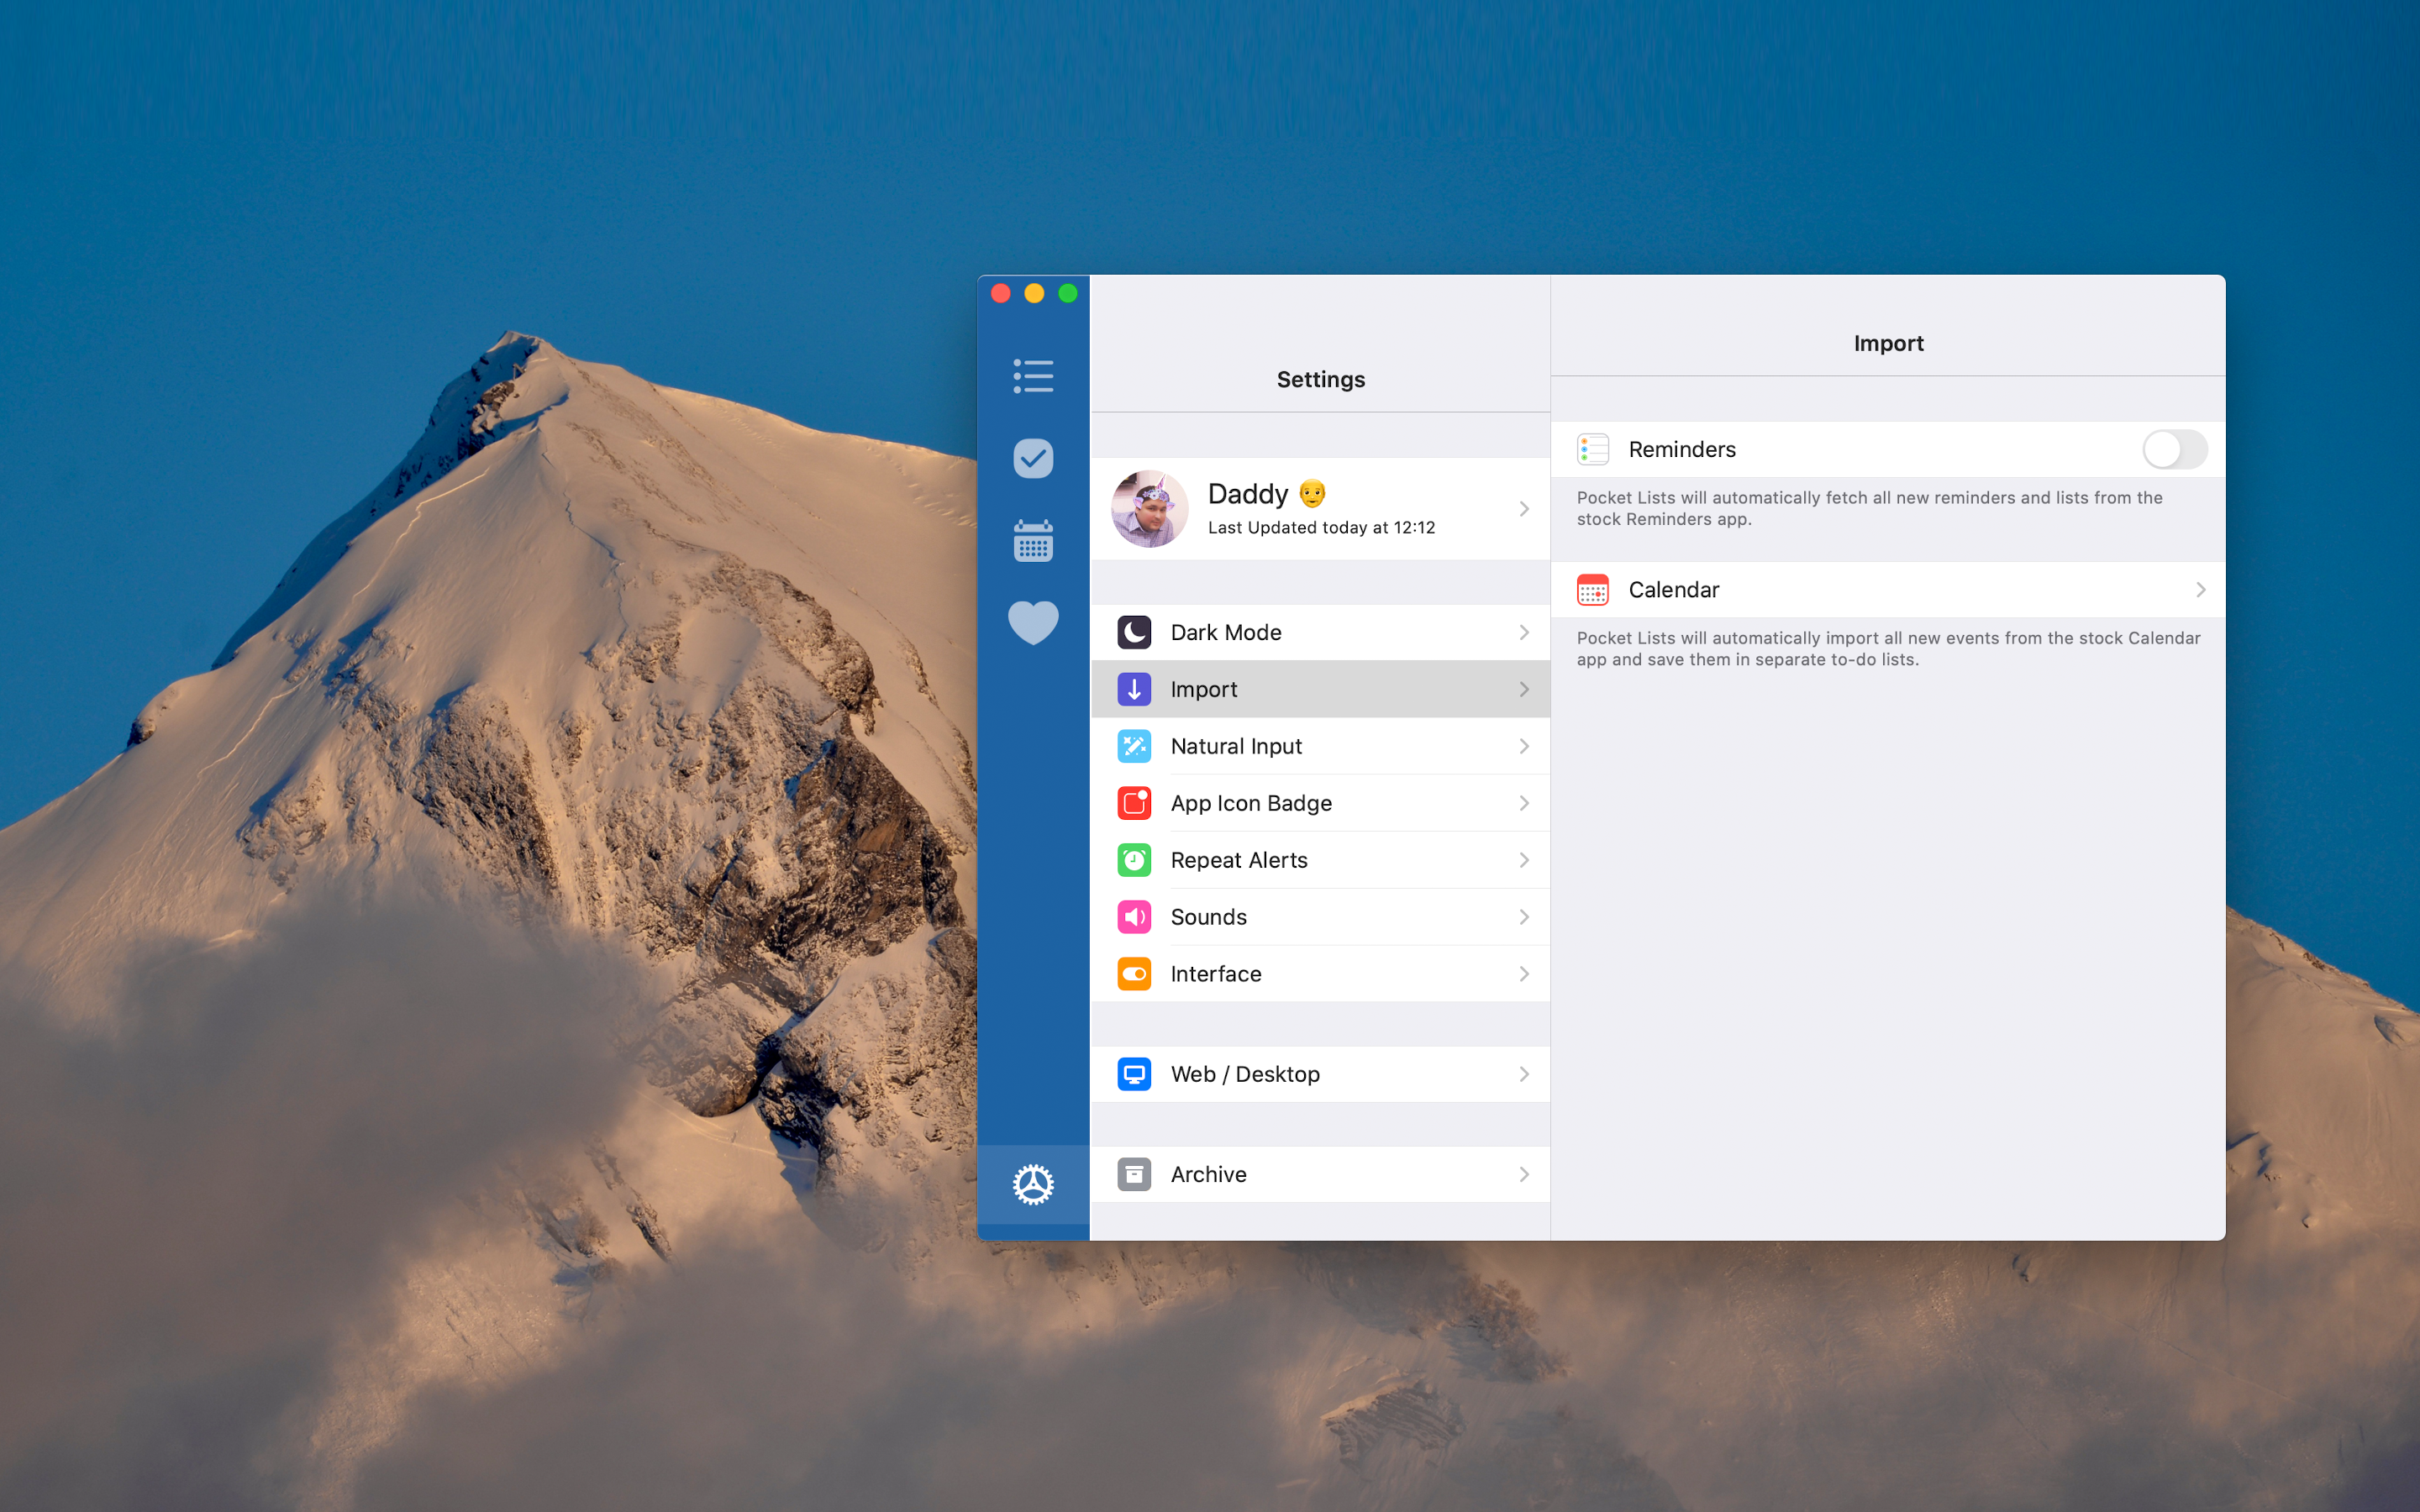Click the Settings panel title
2420x1512 pixels.
pyautogui.click(x=1320, y=379)
